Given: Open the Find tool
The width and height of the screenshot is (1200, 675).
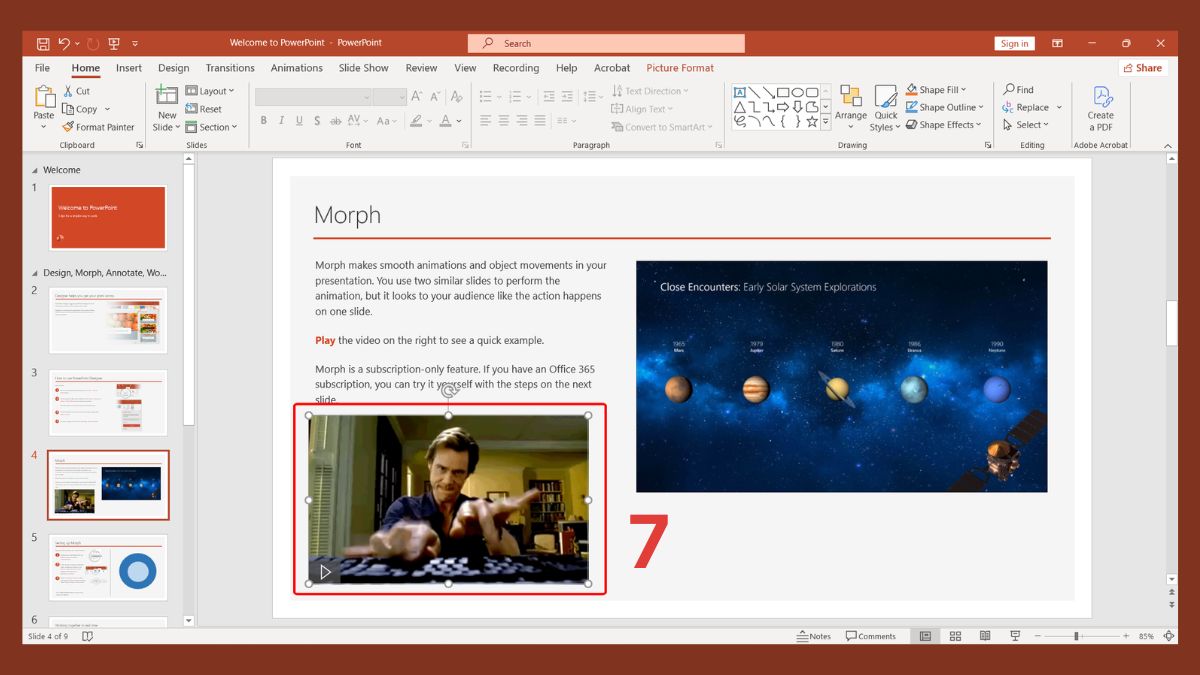Looking at the screenshot, I should pyautogui.click(x=1028, y=89).
